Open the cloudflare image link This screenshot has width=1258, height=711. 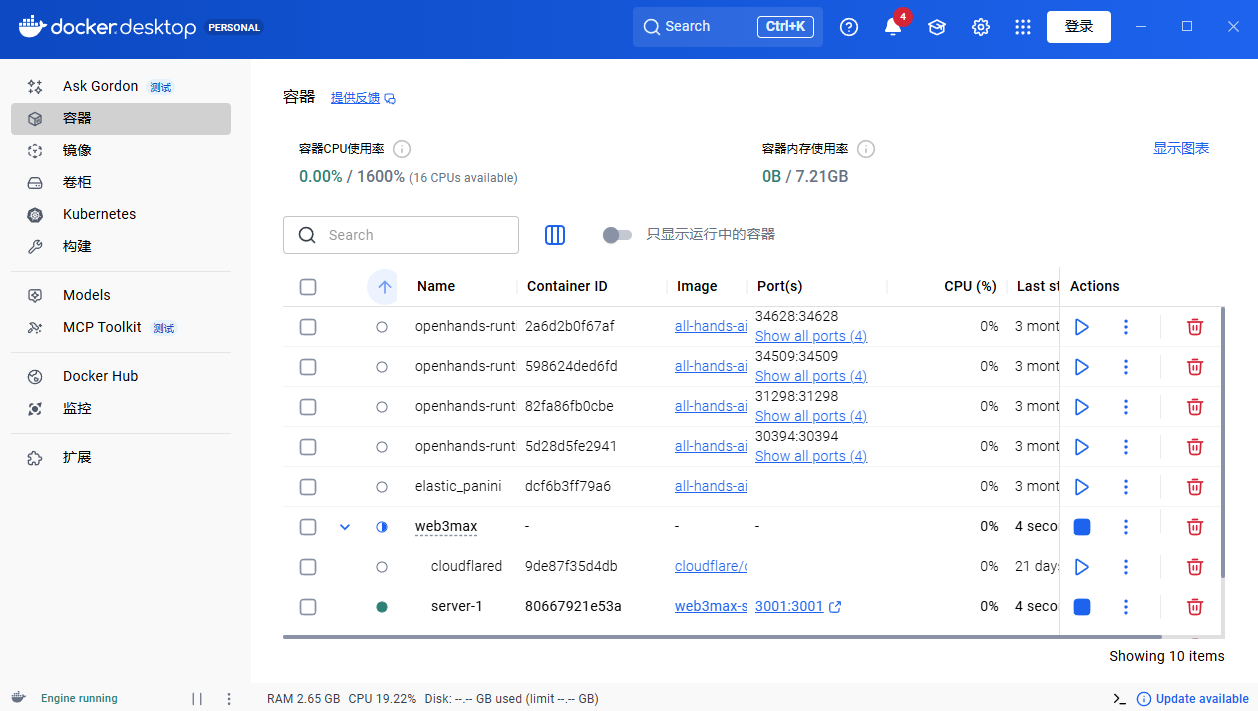711,567
